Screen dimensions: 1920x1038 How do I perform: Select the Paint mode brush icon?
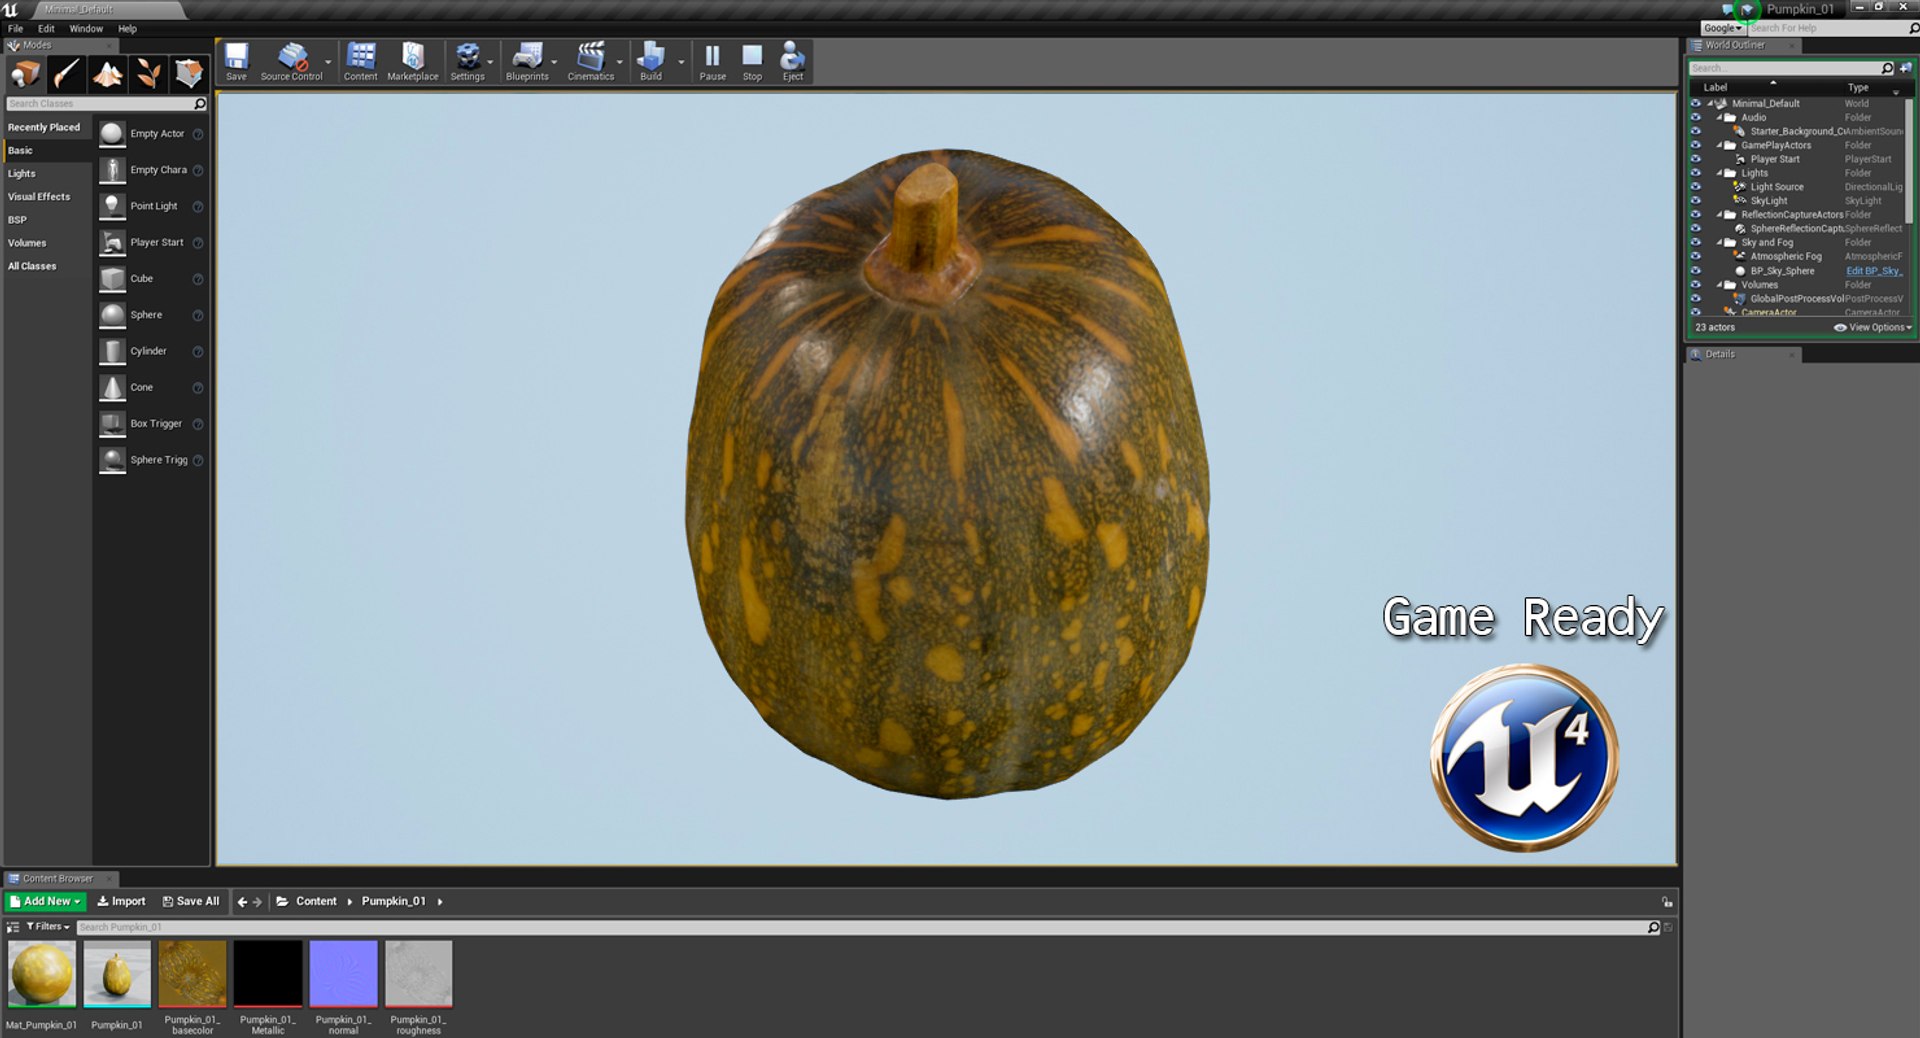point(66,73)
